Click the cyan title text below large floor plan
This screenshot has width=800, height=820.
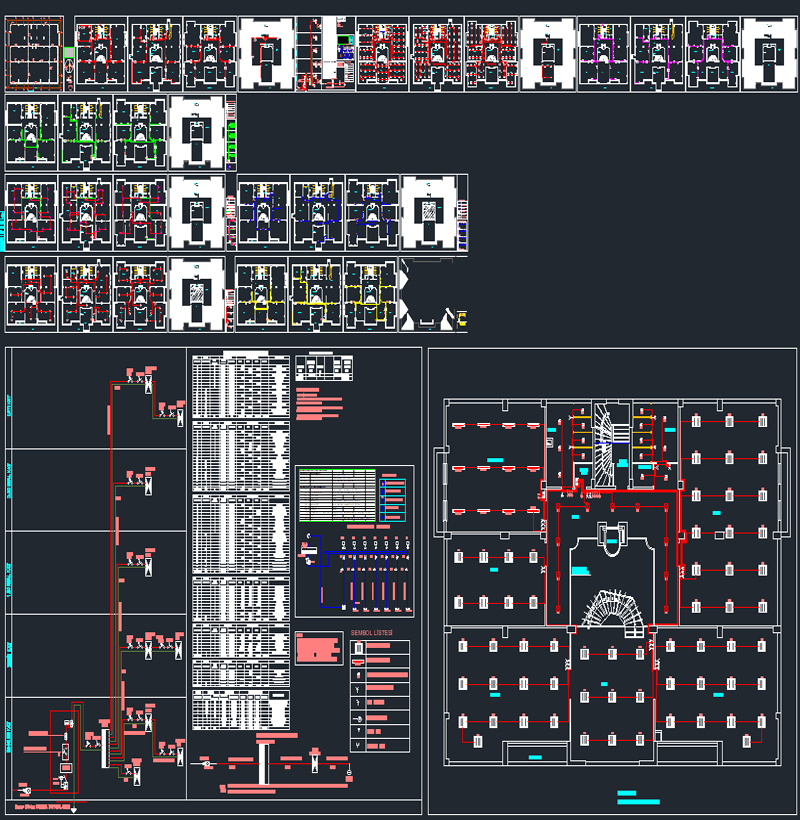[639, 797]
